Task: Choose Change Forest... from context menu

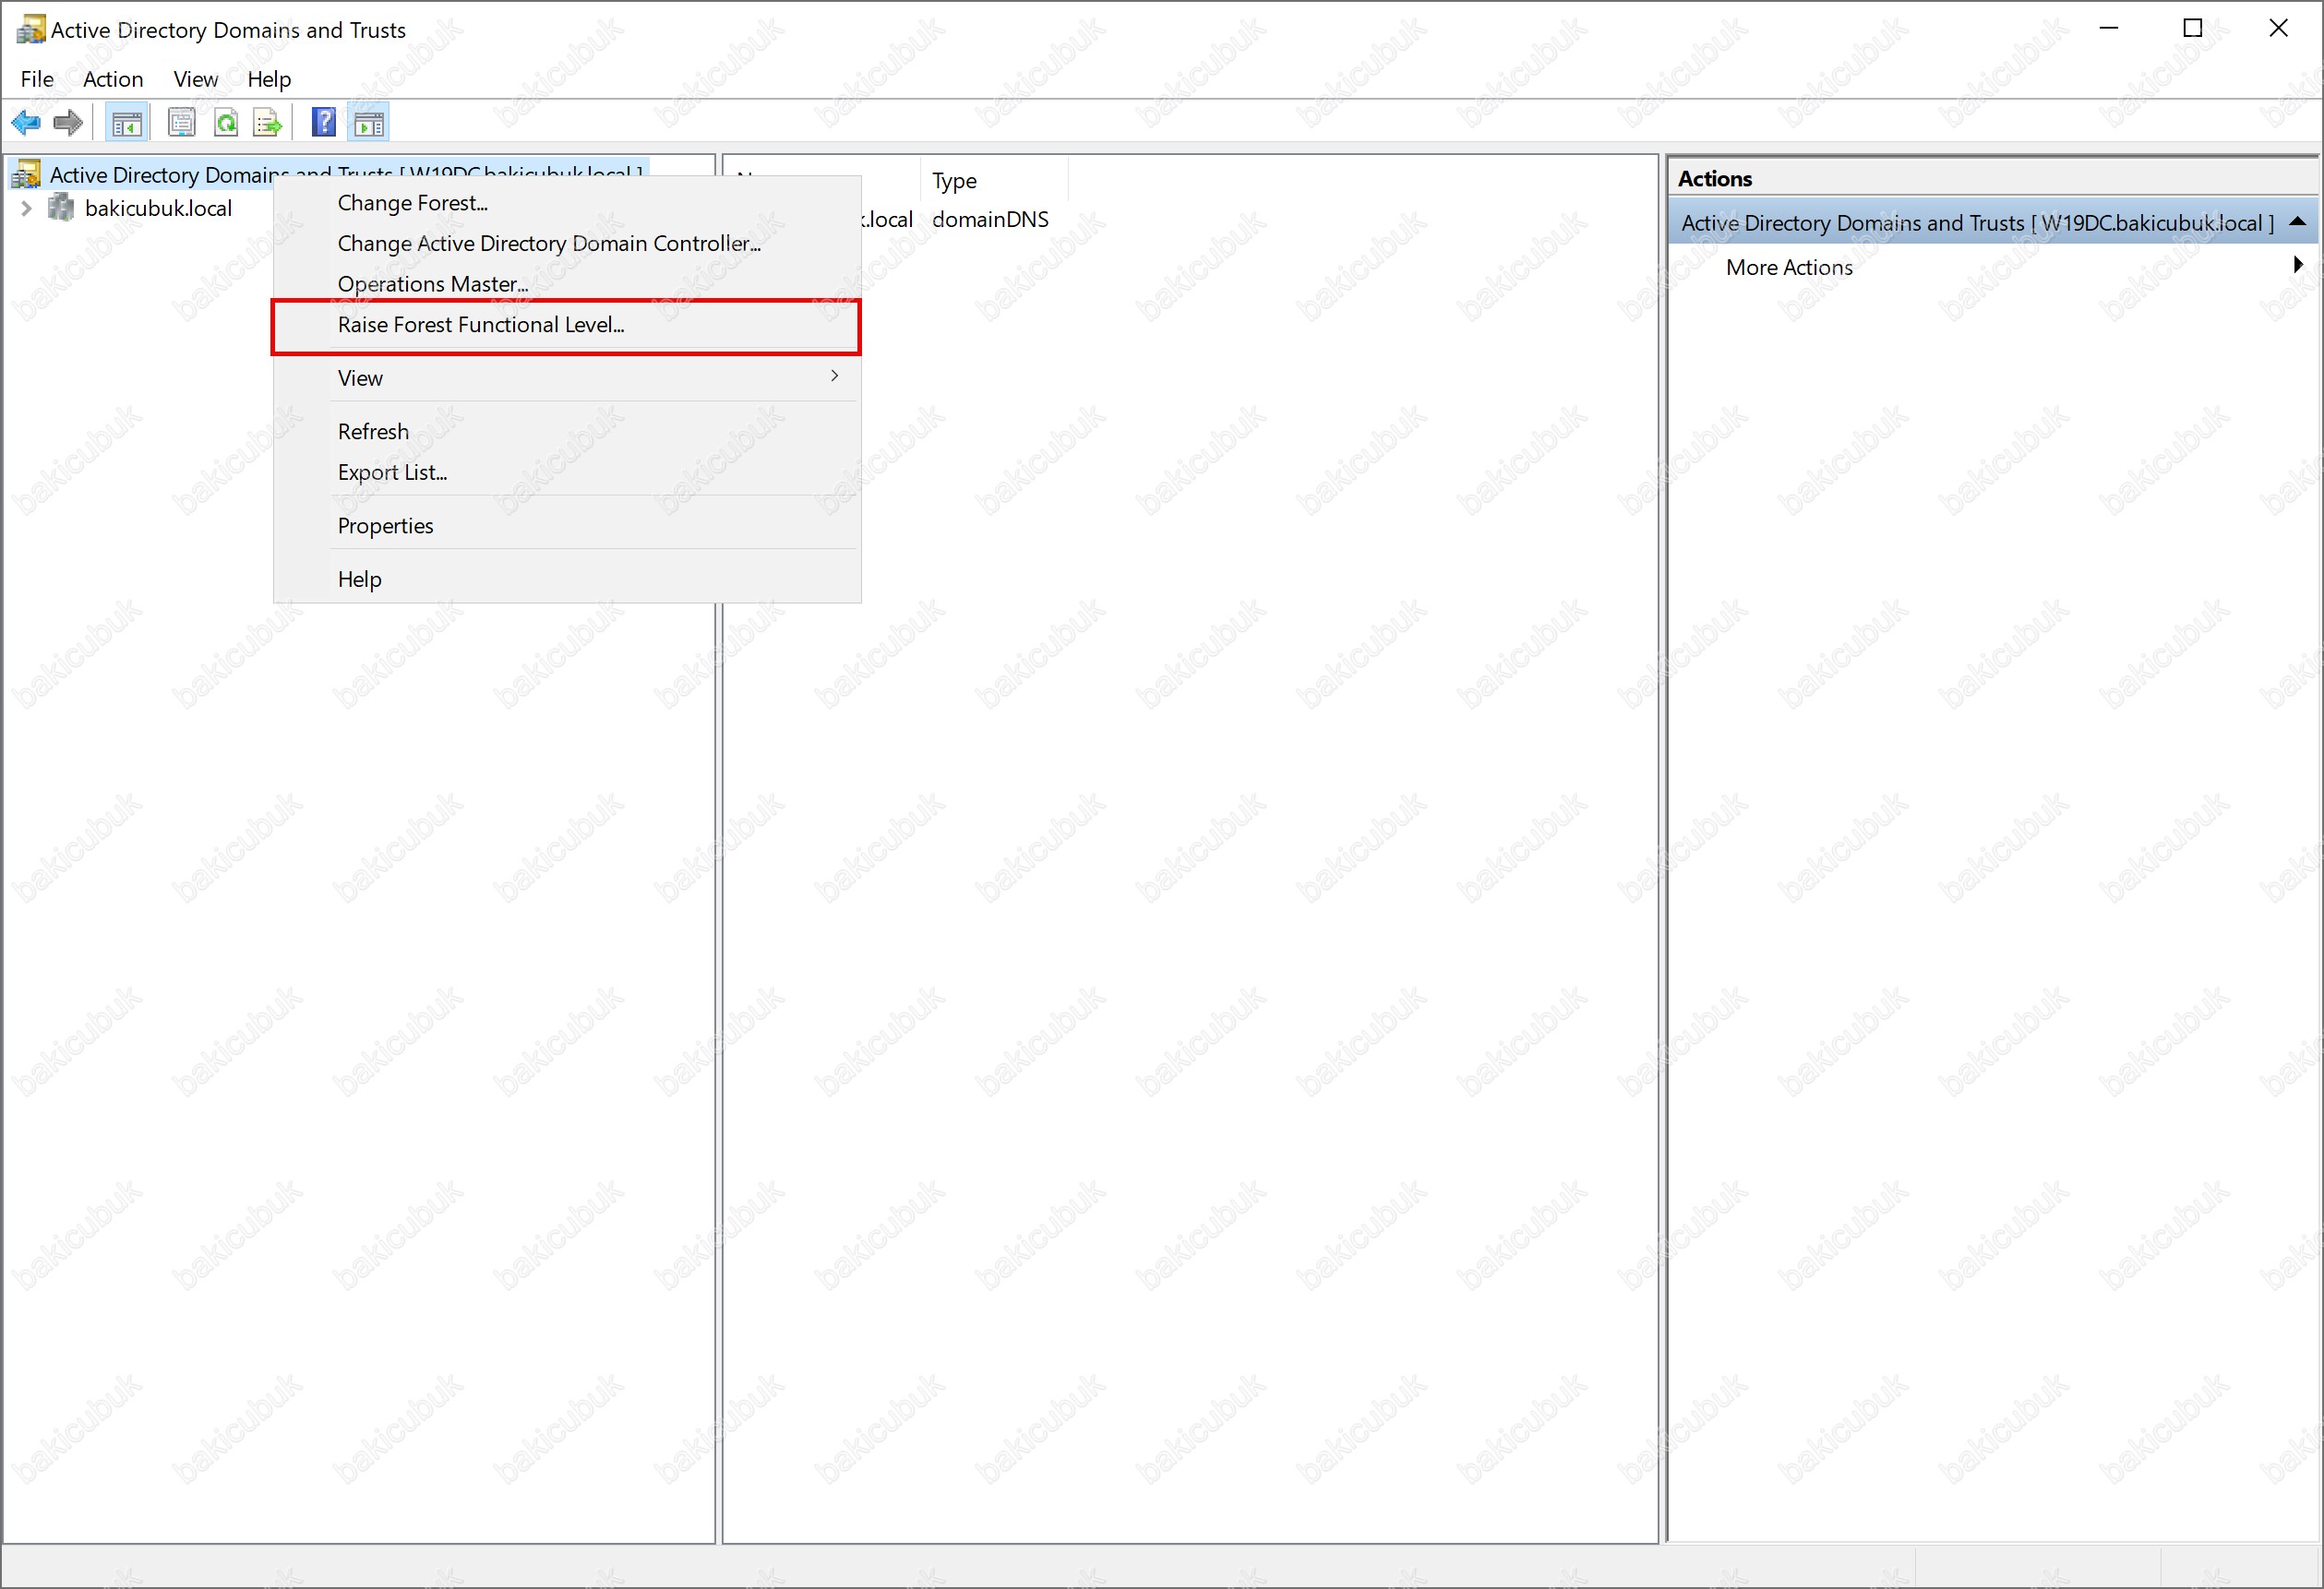Action: 567,203
